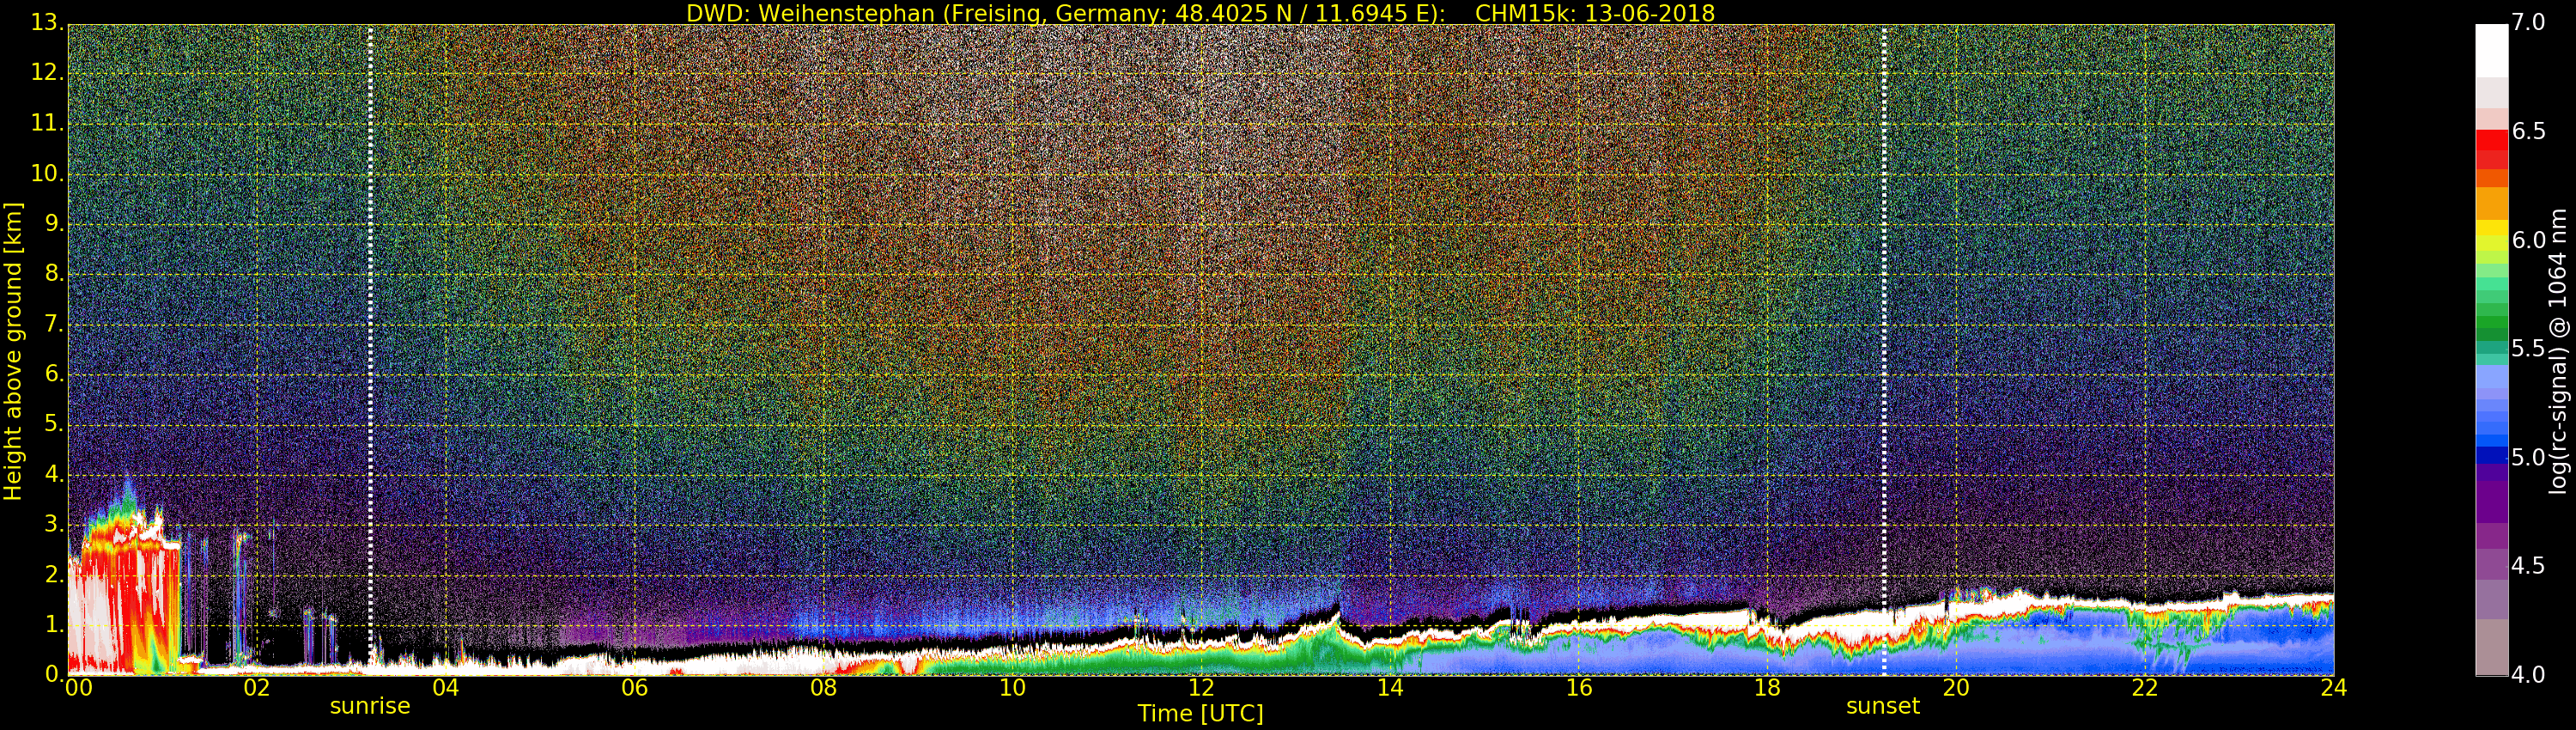Select the 5 km height tick label

(52, 424)
